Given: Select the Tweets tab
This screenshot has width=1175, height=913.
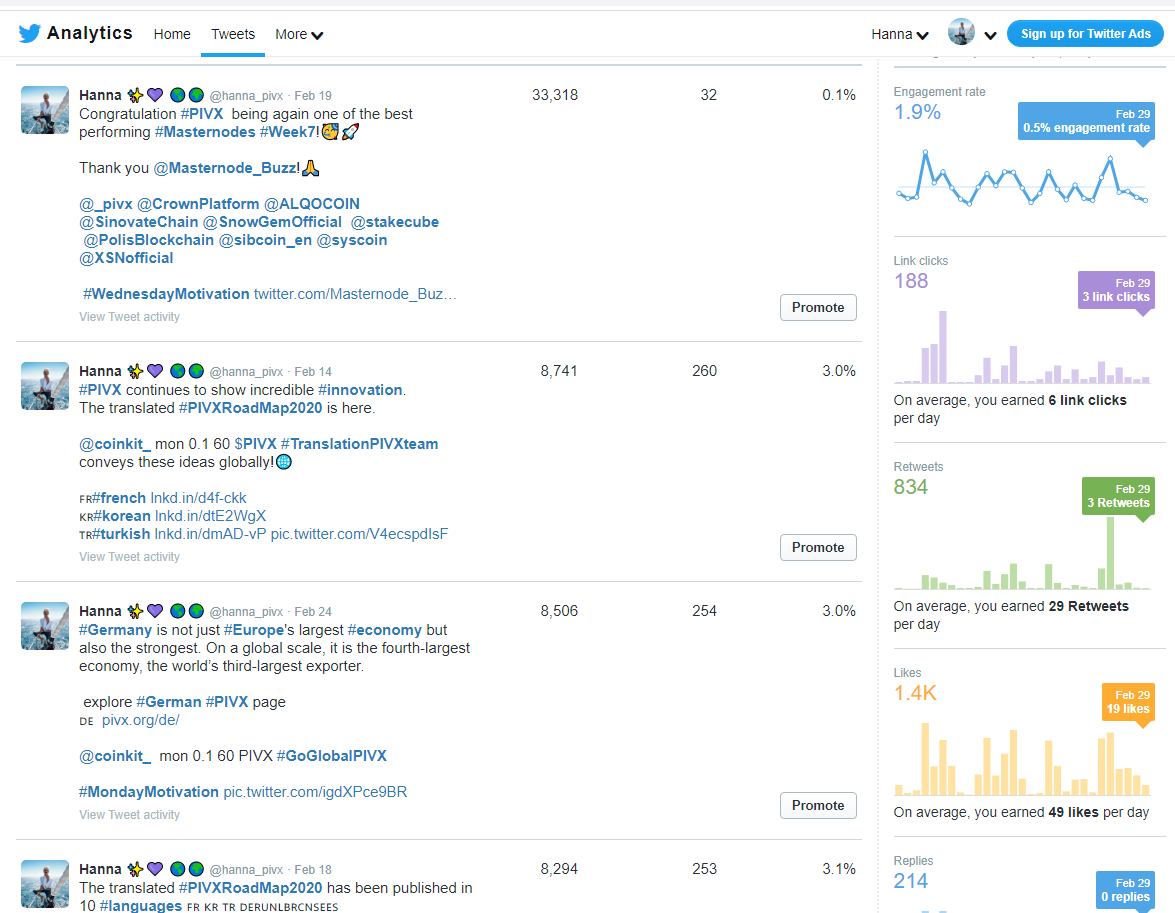Looking at the screenshot, I should [233, 34].
